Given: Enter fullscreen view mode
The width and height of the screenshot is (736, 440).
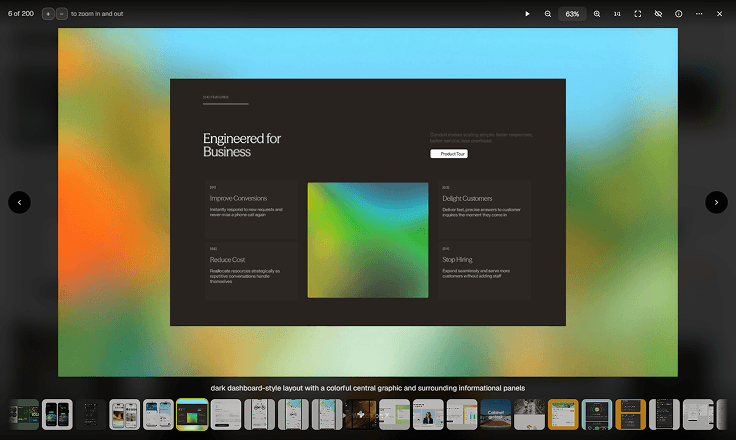Looking at the screenshot, I should click(637, 14).
